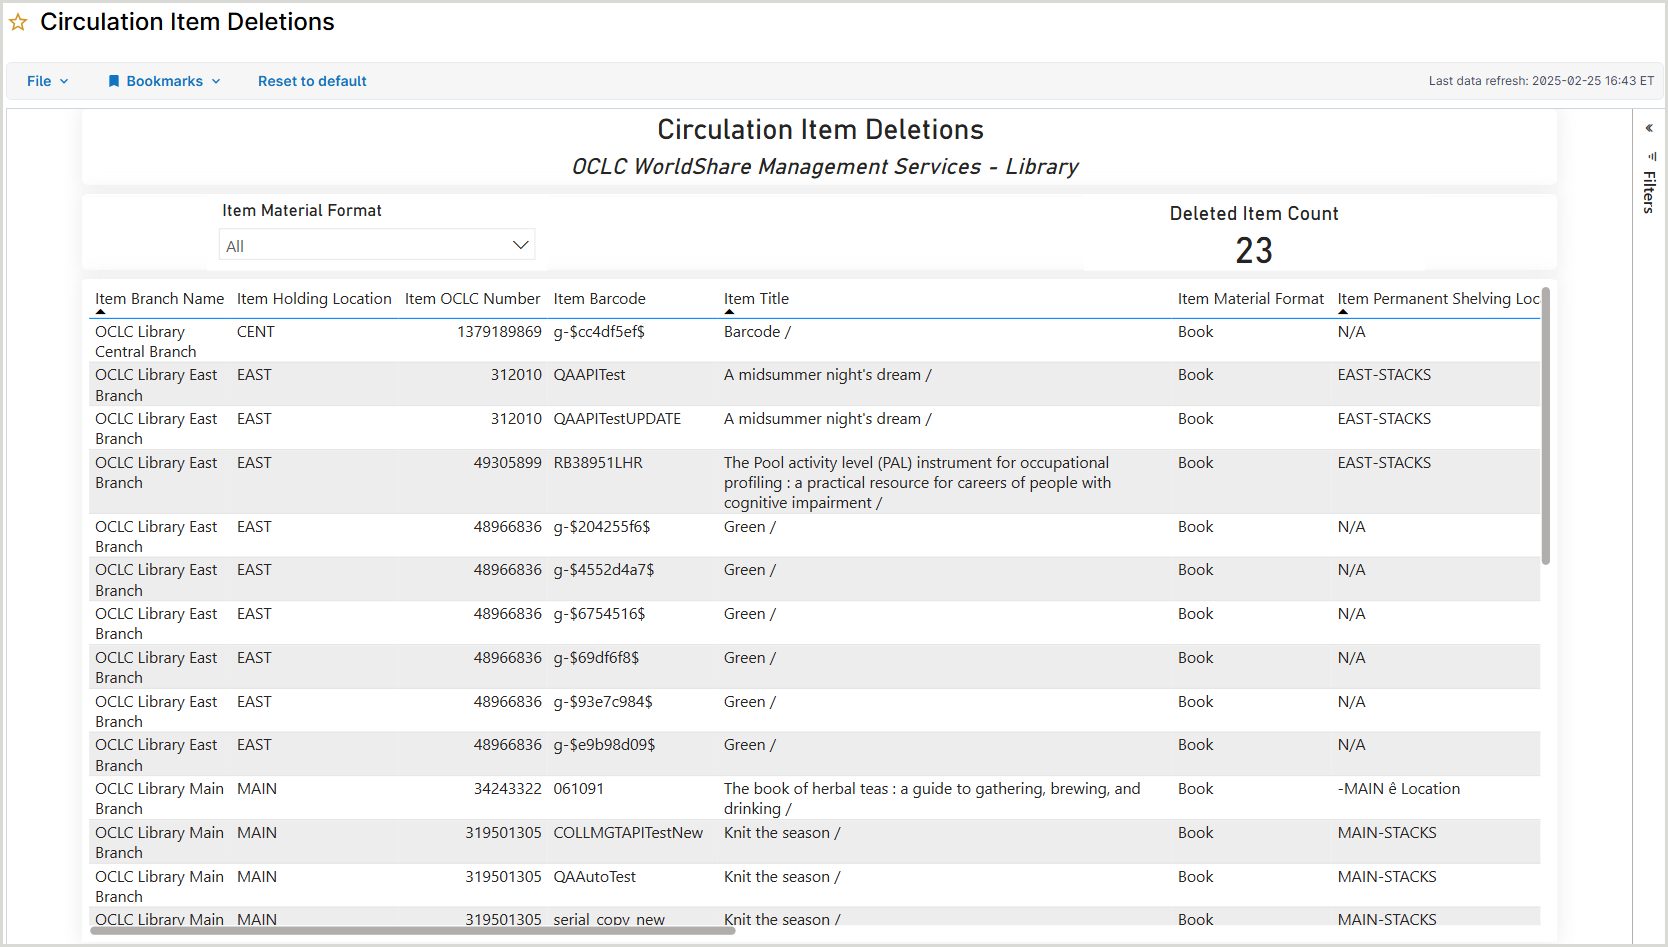Screen dimensions: 1668x947
Task: Click the chevron beside the Bookmarks menu
Action: [214, 81]
